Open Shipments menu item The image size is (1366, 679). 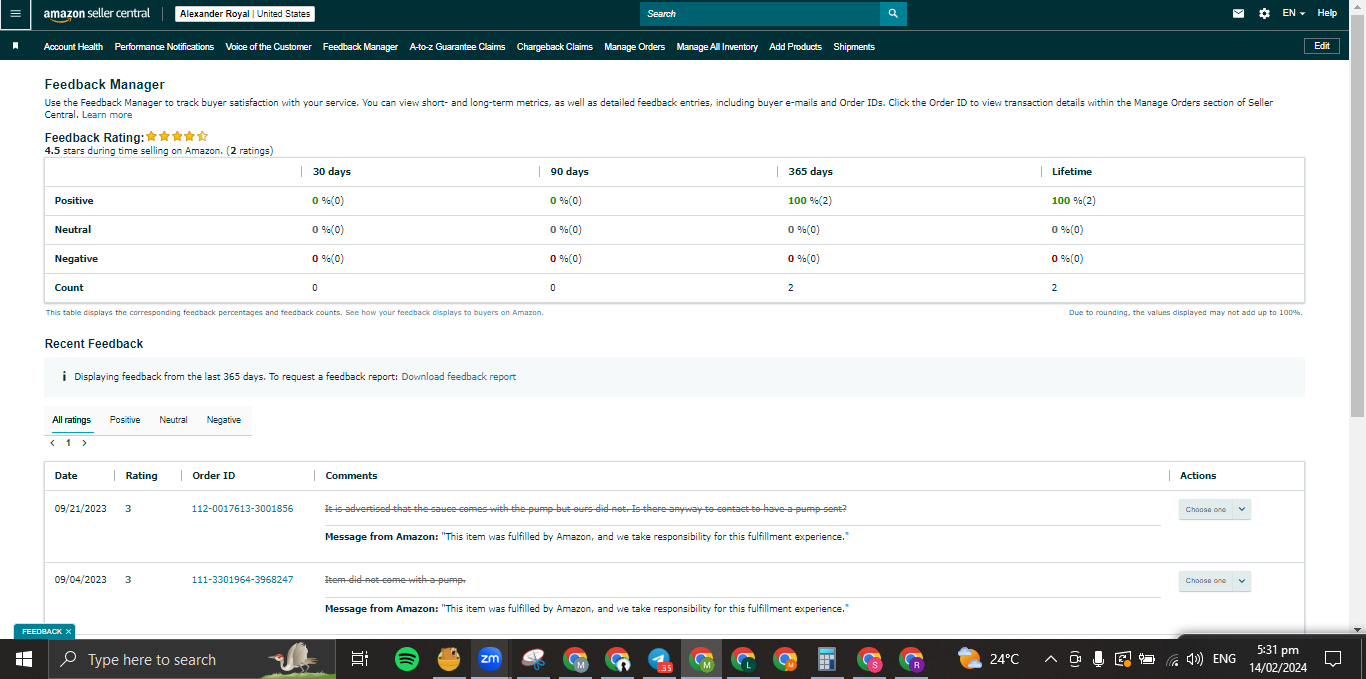pyautogui.click(x=854, y=46)
